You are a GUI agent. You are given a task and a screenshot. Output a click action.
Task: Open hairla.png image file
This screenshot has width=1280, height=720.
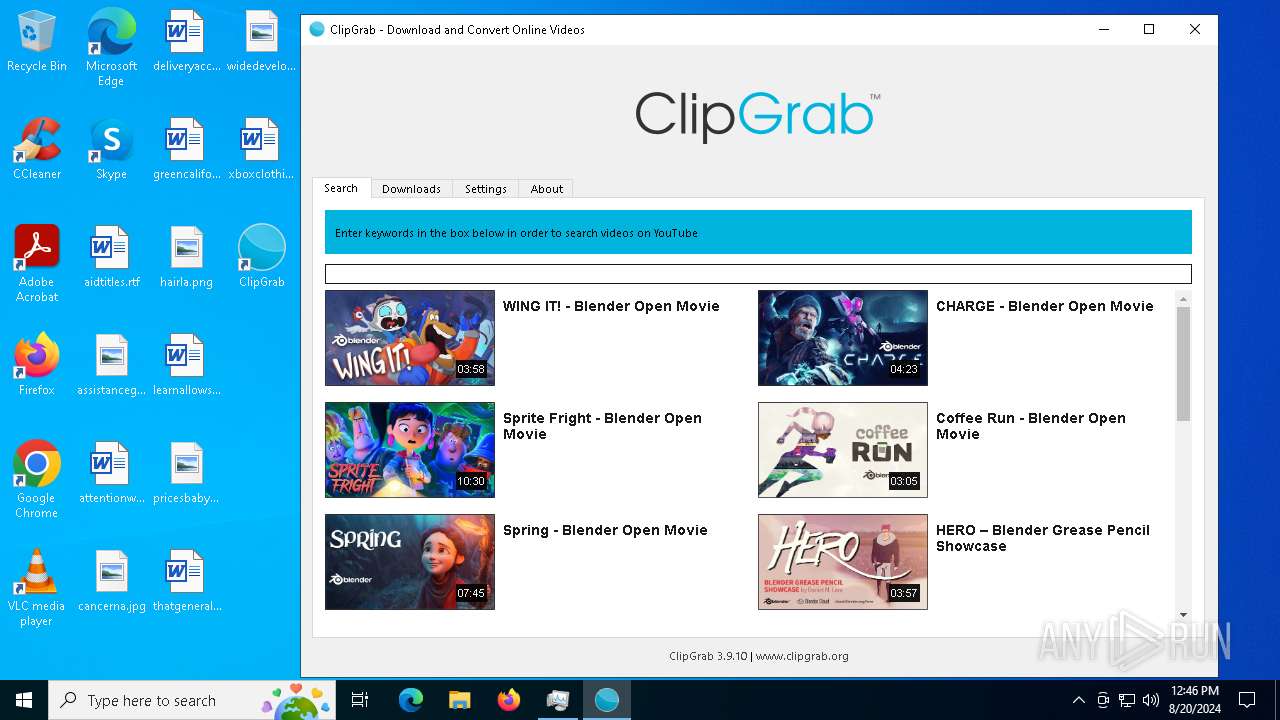187,258
